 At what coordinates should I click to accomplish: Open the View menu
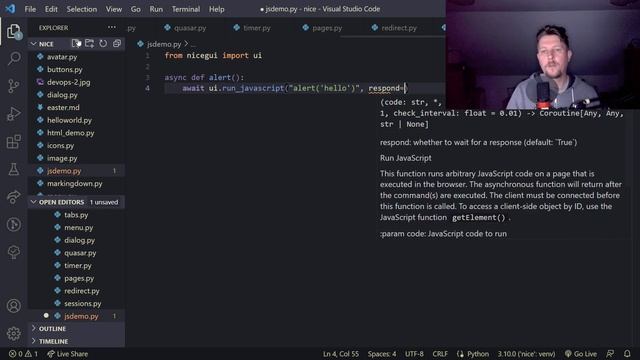(113, 9)
